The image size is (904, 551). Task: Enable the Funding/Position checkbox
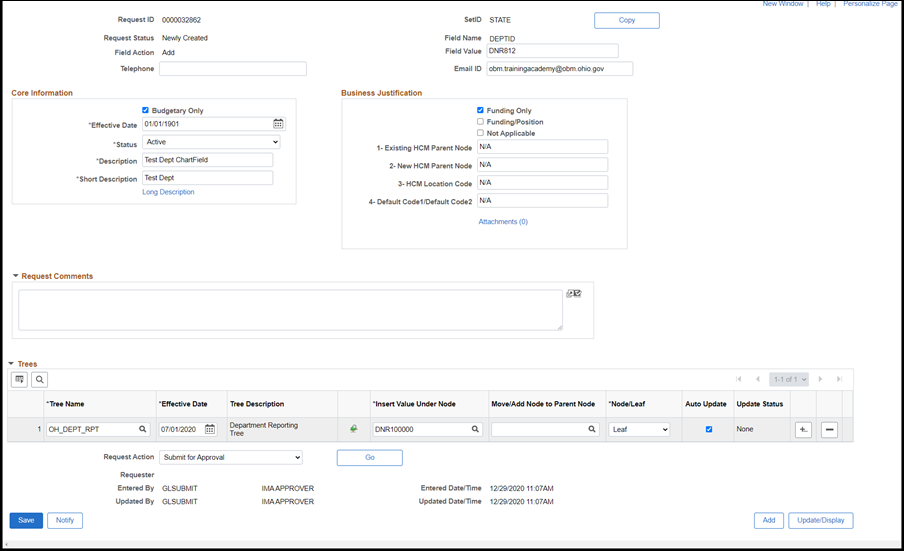coord(481,122)
